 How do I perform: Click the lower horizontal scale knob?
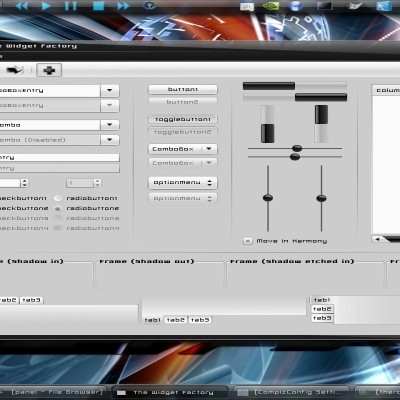coord(295,157)
